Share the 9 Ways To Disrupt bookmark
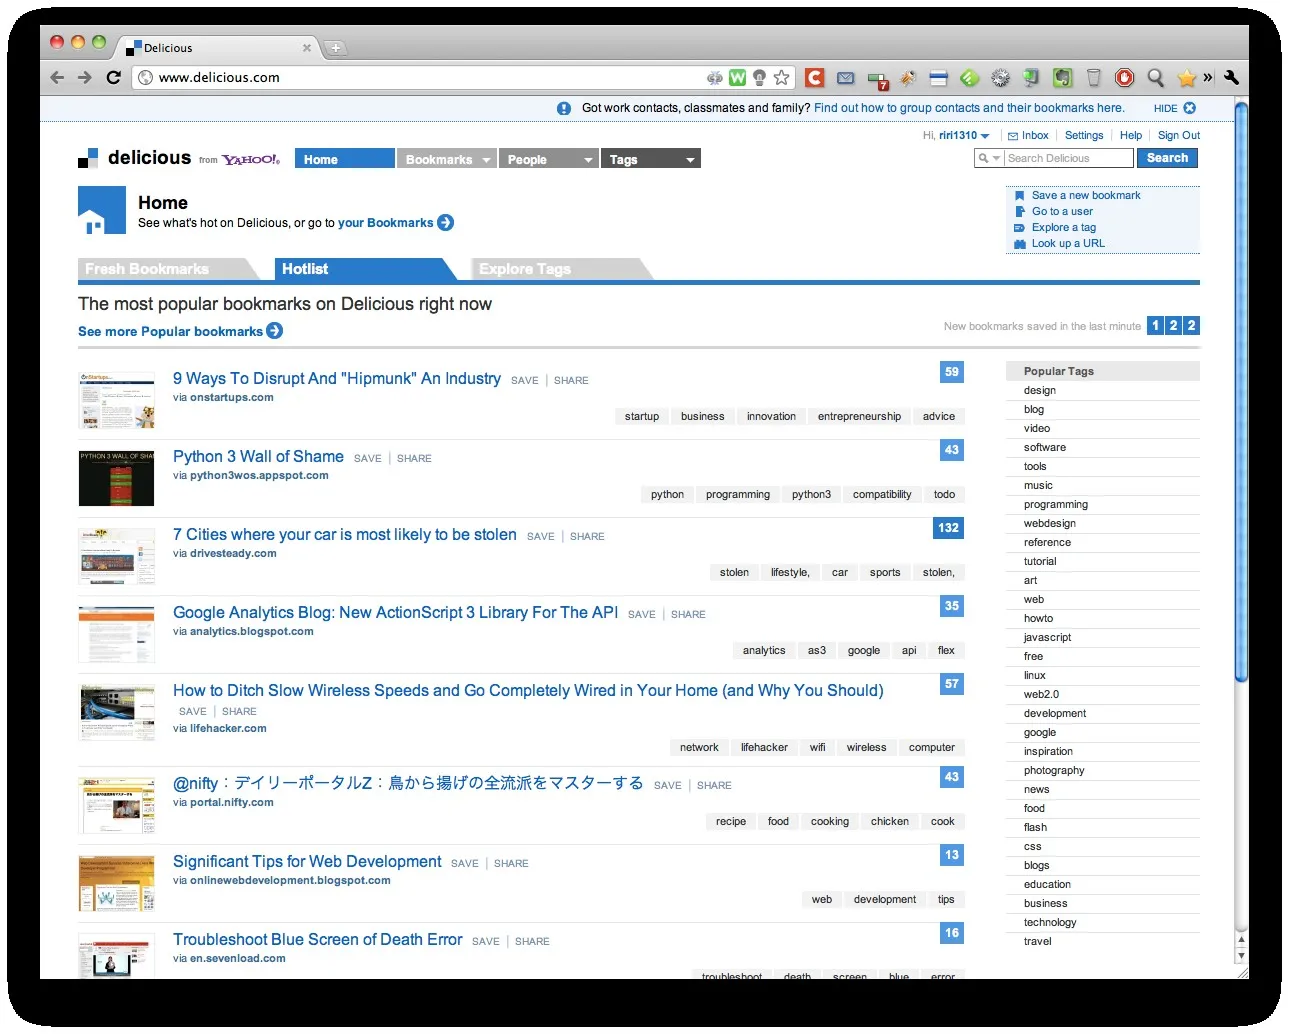The width and height of the screenshot is (1289, 1034). click(x=571, y=381)
